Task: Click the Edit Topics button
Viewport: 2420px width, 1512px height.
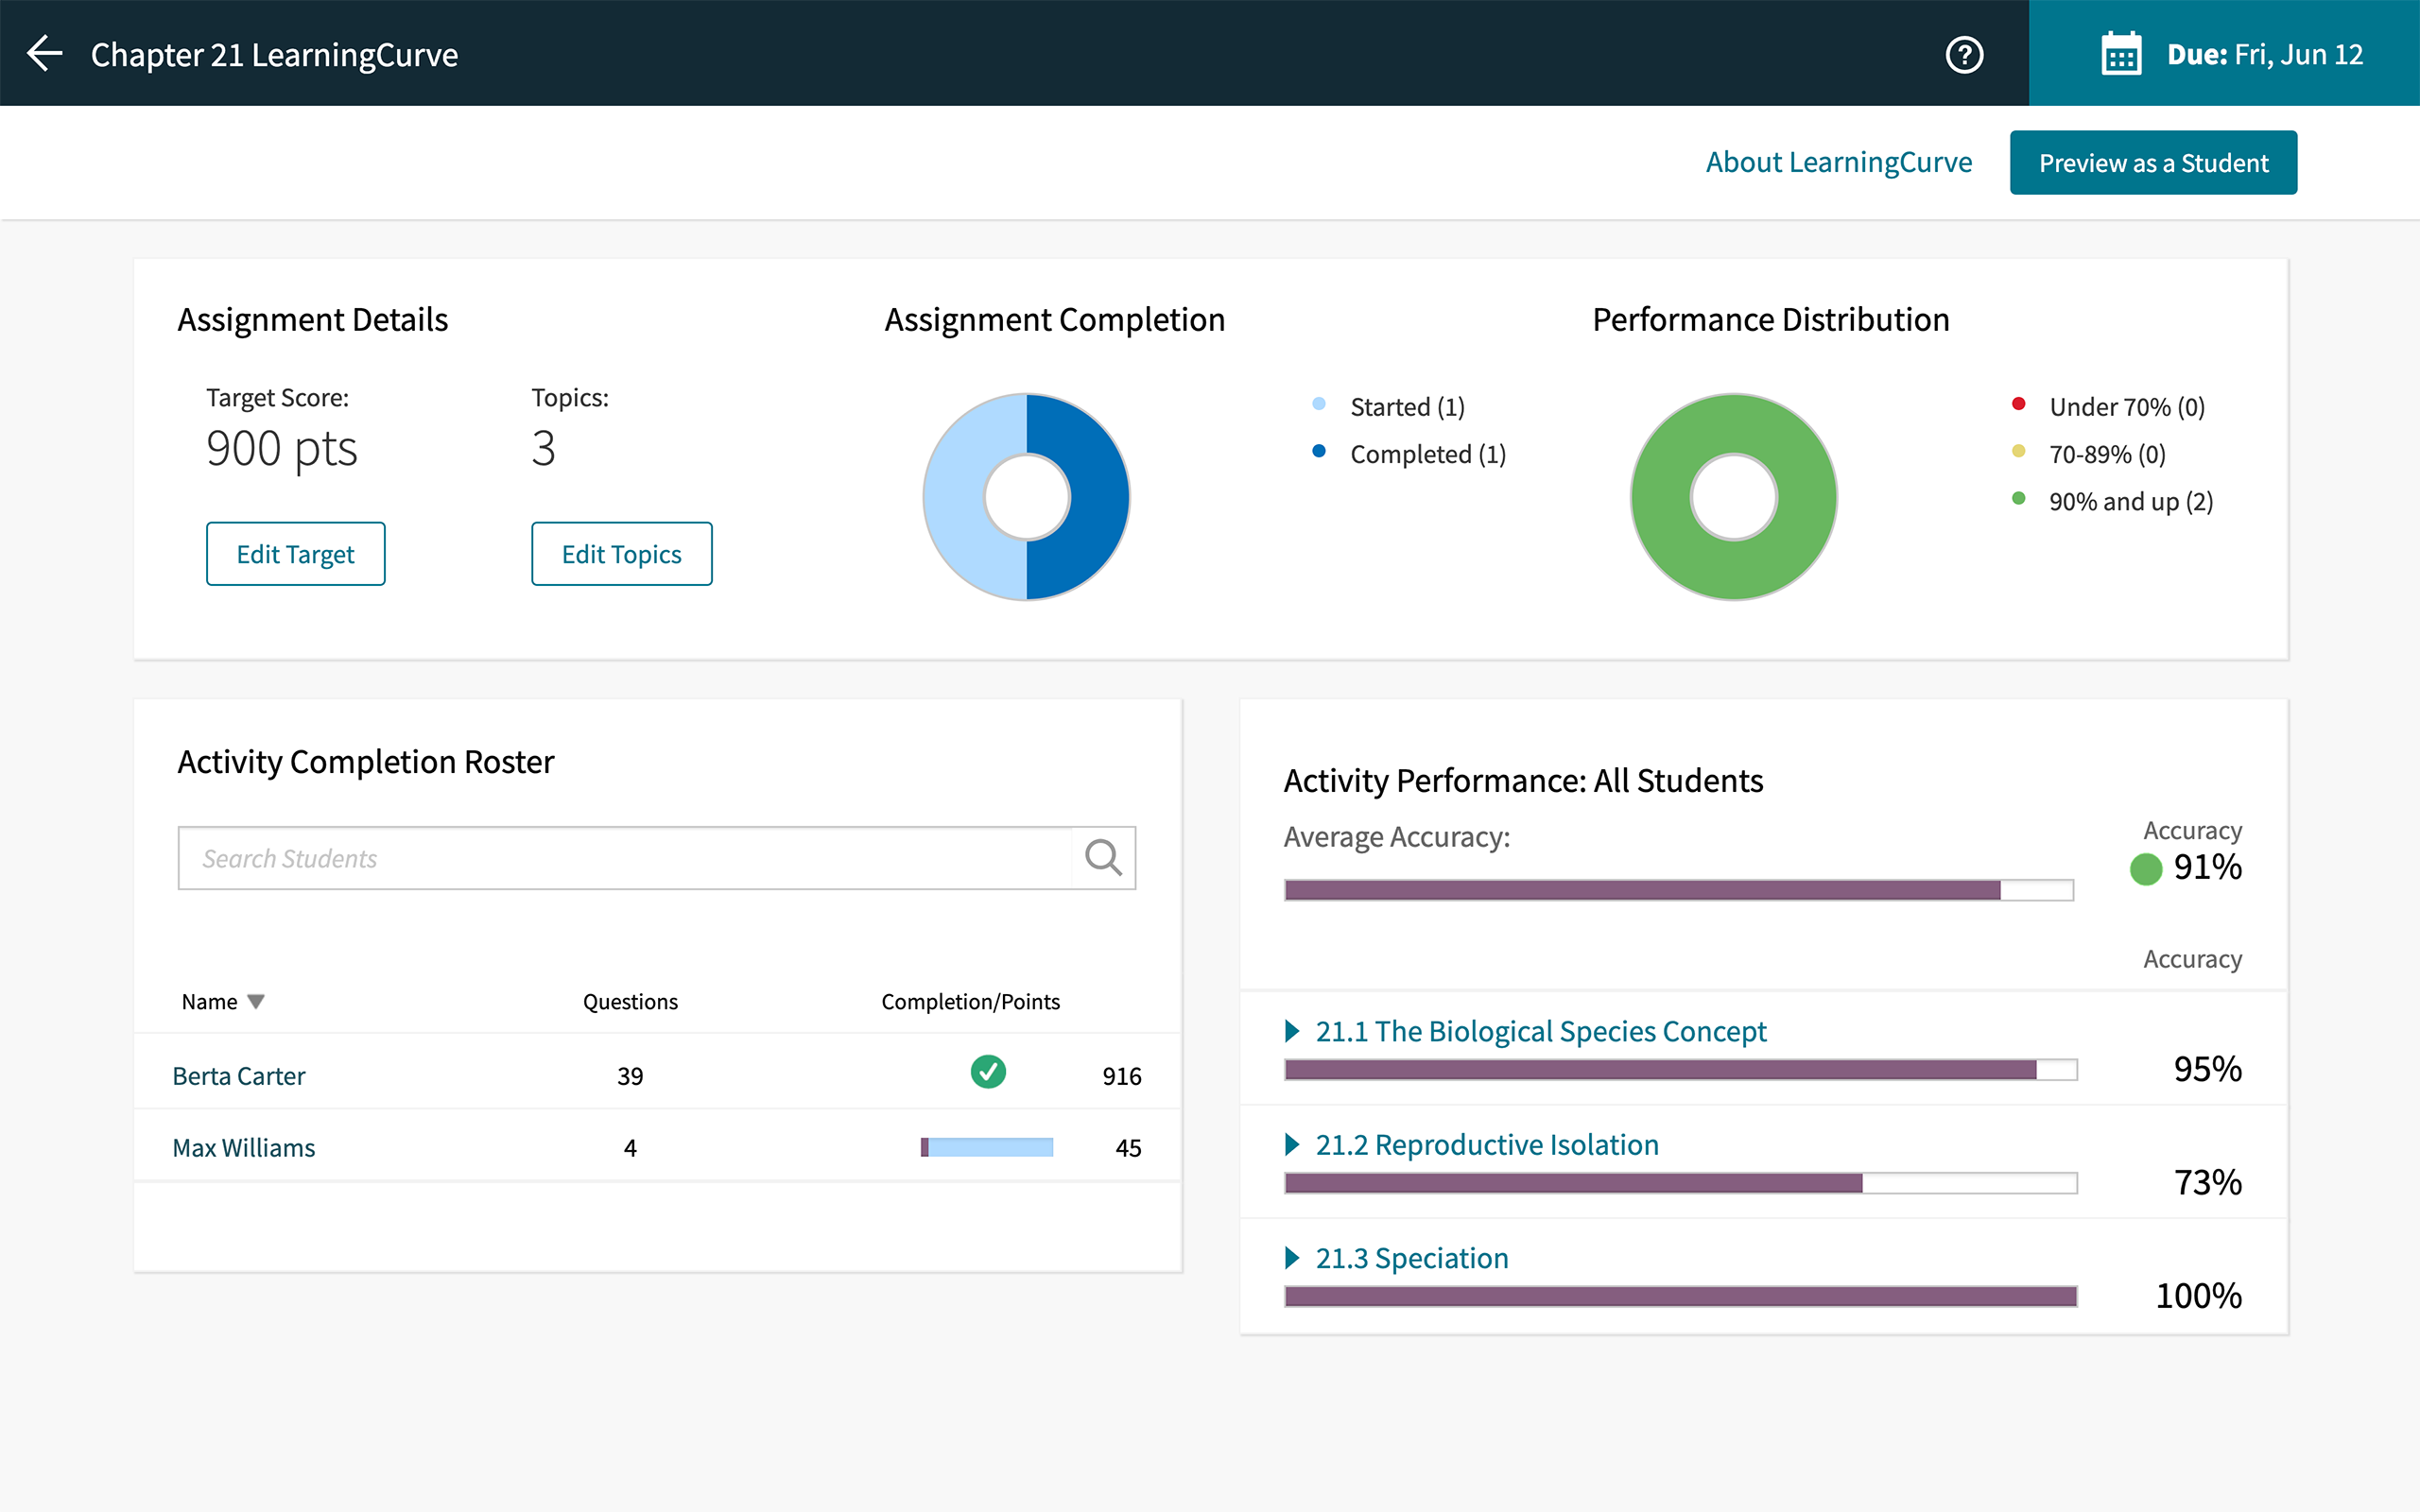Action: coord(622,553)
